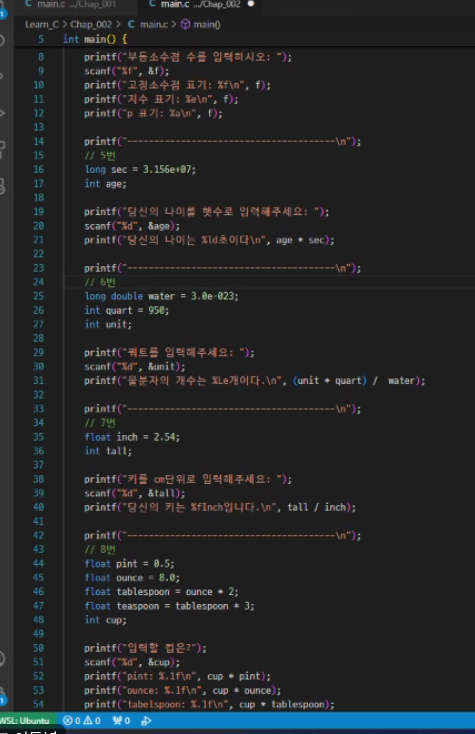
Task: Jump to the sticky 'int main() {' line
Action: tap(95, 39)
